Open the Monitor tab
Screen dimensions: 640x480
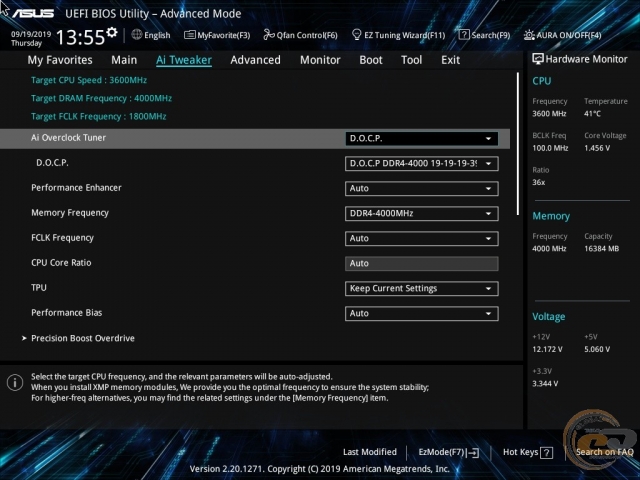(x=320, y=60)
